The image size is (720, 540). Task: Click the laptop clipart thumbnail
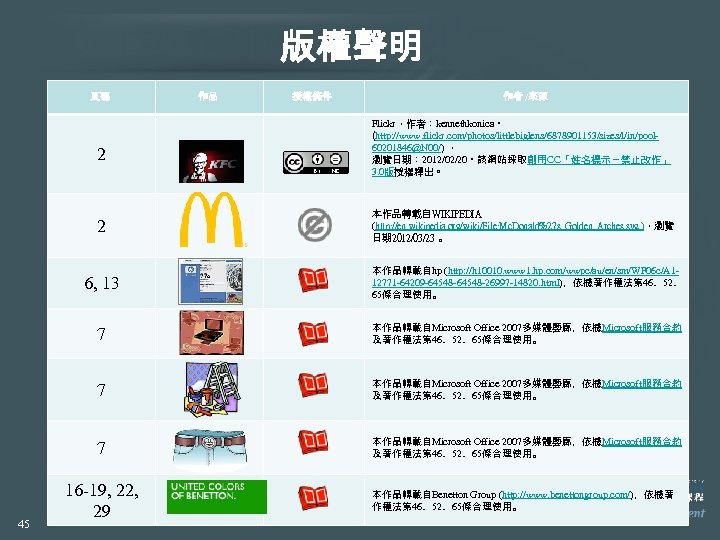[x=211, y=332]
